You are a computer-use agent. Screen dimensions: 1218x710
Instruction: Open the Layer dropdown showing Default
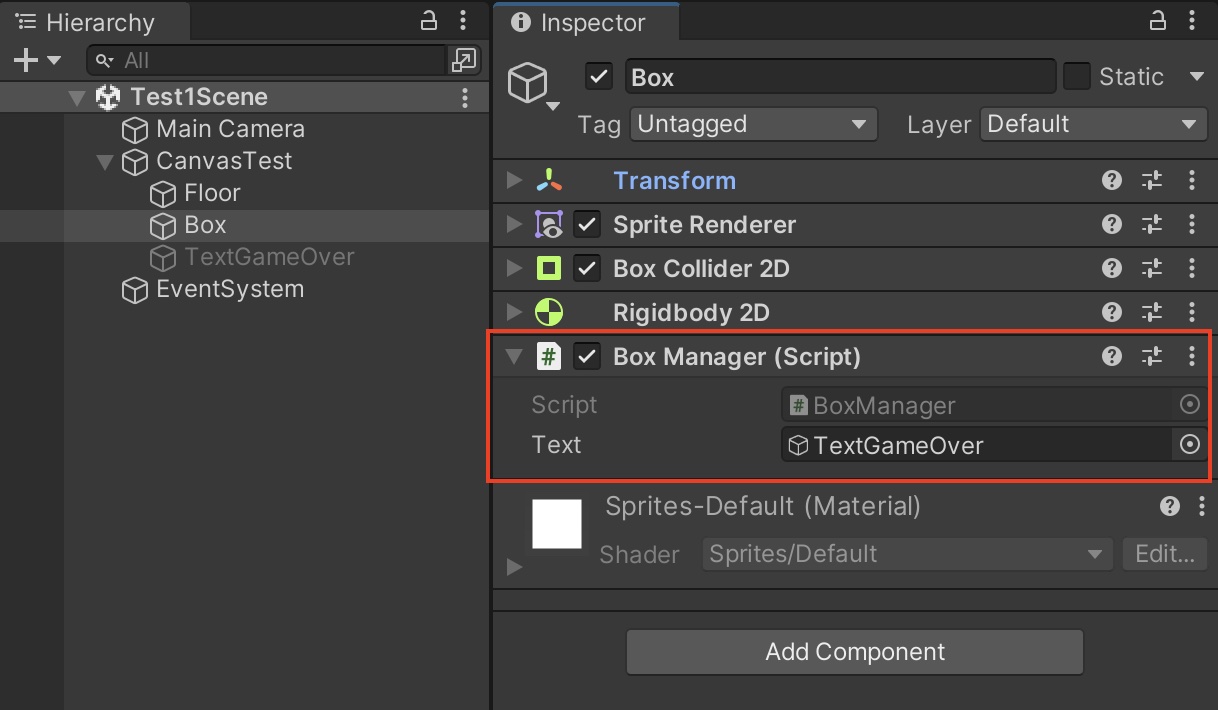pyautogui.click(x=1093, y=125)
